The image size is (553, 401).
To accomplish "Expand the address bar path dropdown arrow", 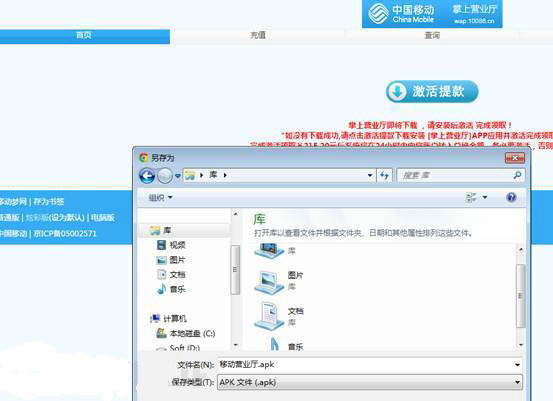I will 370,175.
